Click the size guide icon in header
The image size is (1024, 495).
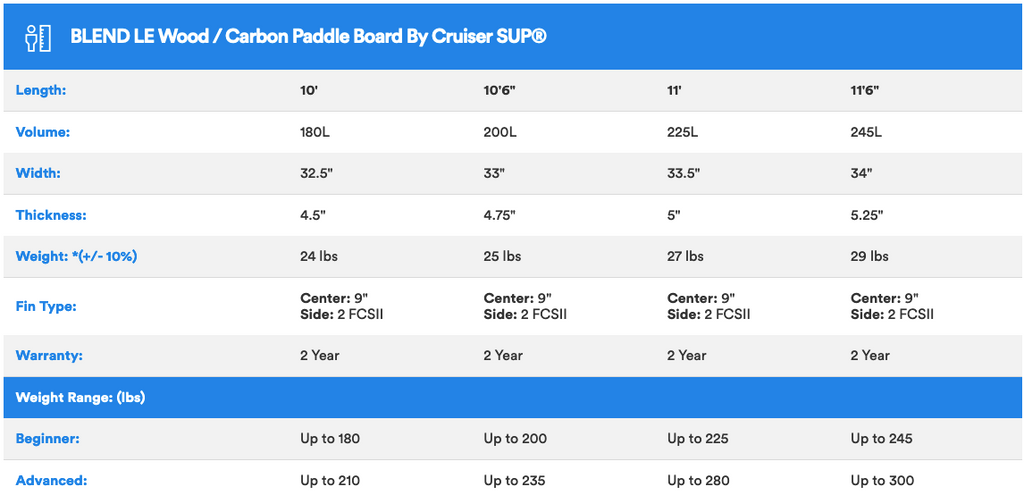tap(38, 37)
